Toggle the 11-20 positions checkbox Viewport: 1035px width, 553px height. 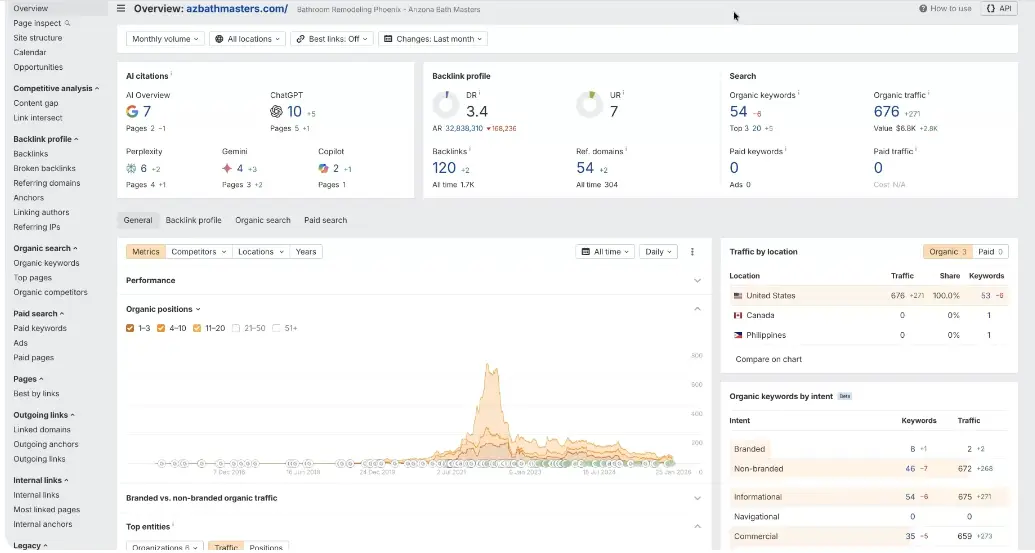point(197,328)
